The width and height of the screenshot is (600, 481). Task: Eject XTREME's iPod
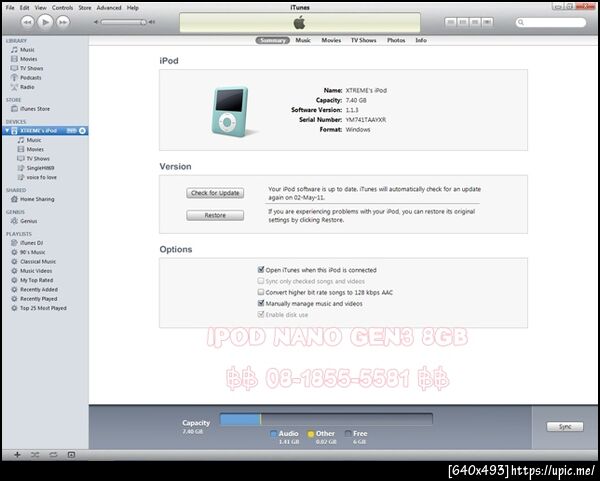pos(82,131)
